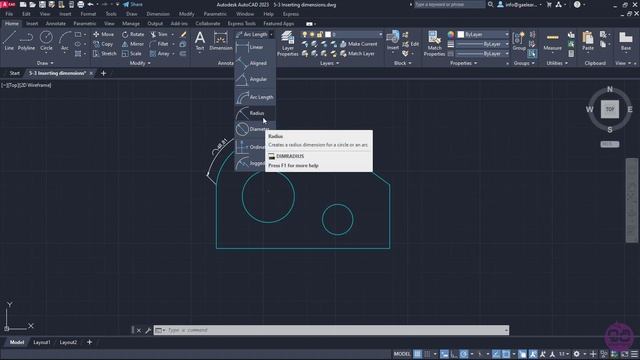
Task: Expand the Utilities panel
Action: 557,63
